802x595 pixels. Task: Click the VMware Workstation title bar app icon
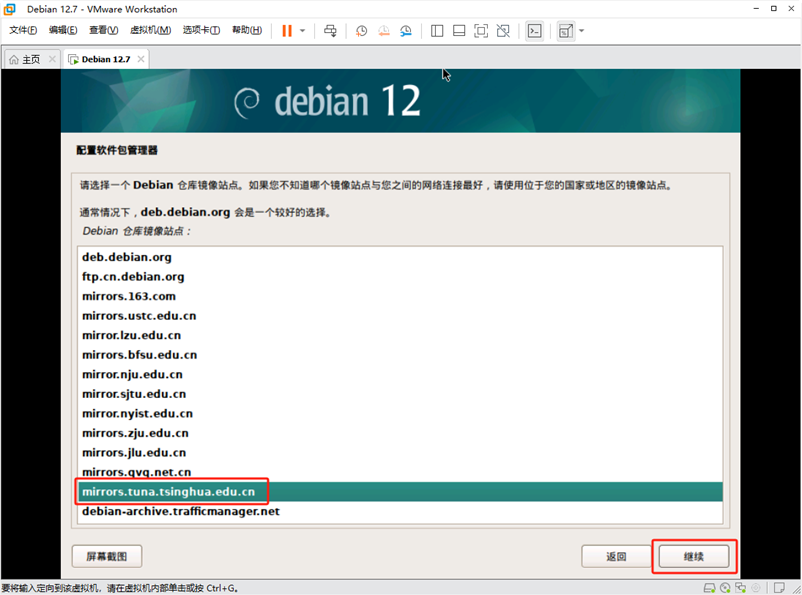(x=10, y=9)
